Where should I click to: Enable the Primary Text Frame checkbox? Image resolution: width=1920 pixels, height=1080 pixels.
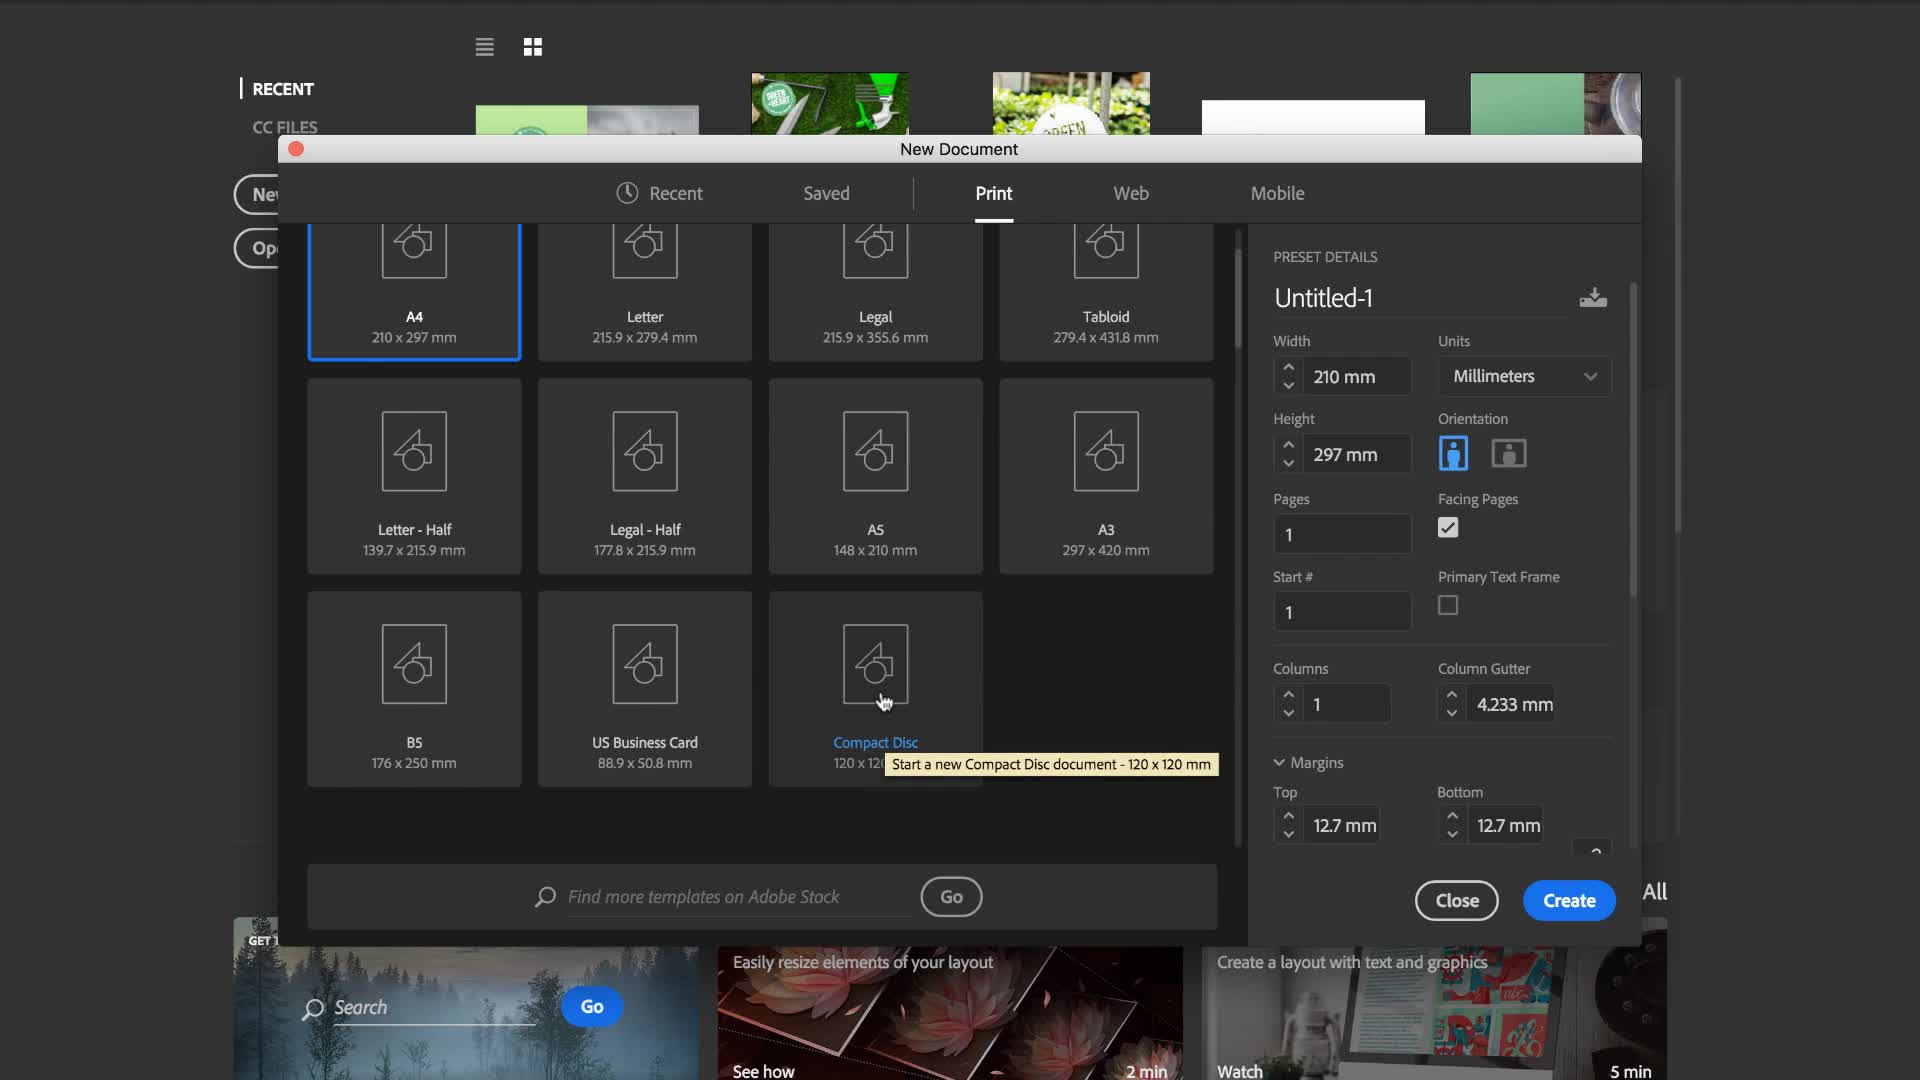pos(1448,605)
